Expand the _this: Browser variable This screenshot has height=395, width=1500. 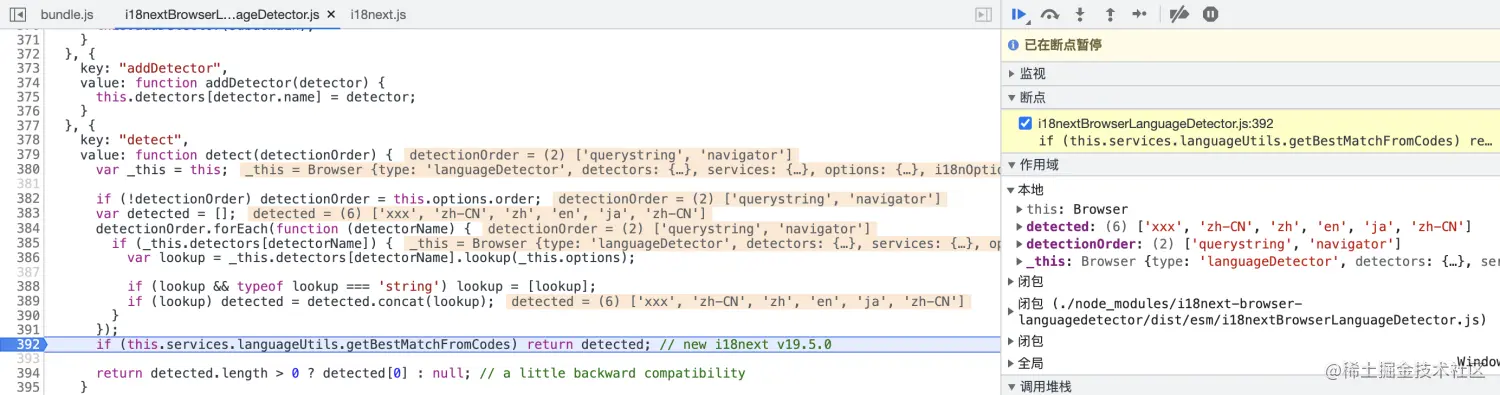1019,261
